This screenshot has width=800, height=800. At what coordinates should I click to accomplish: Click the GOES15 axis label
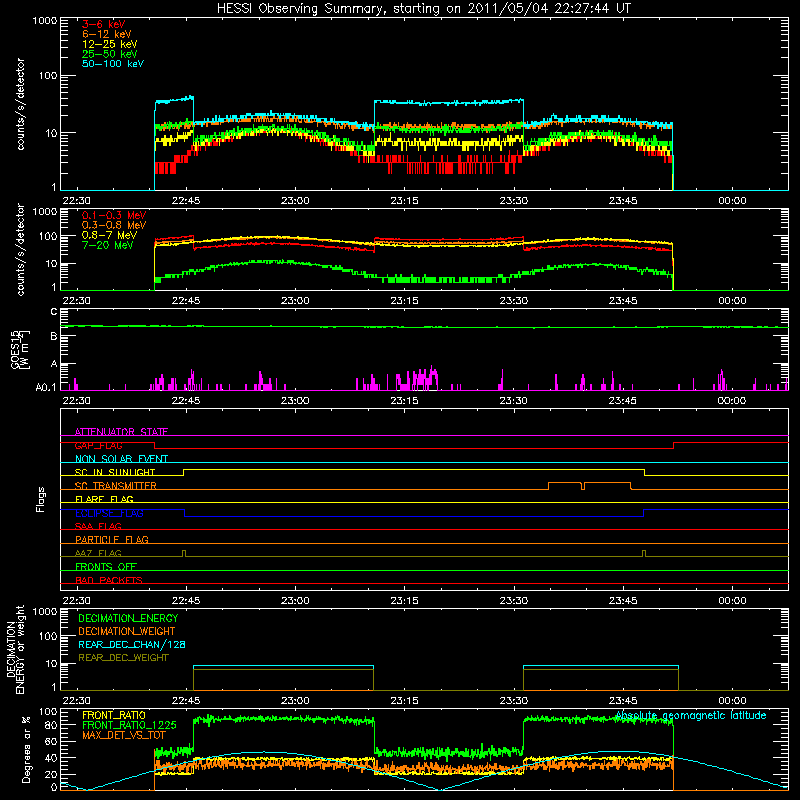(19, 349)
